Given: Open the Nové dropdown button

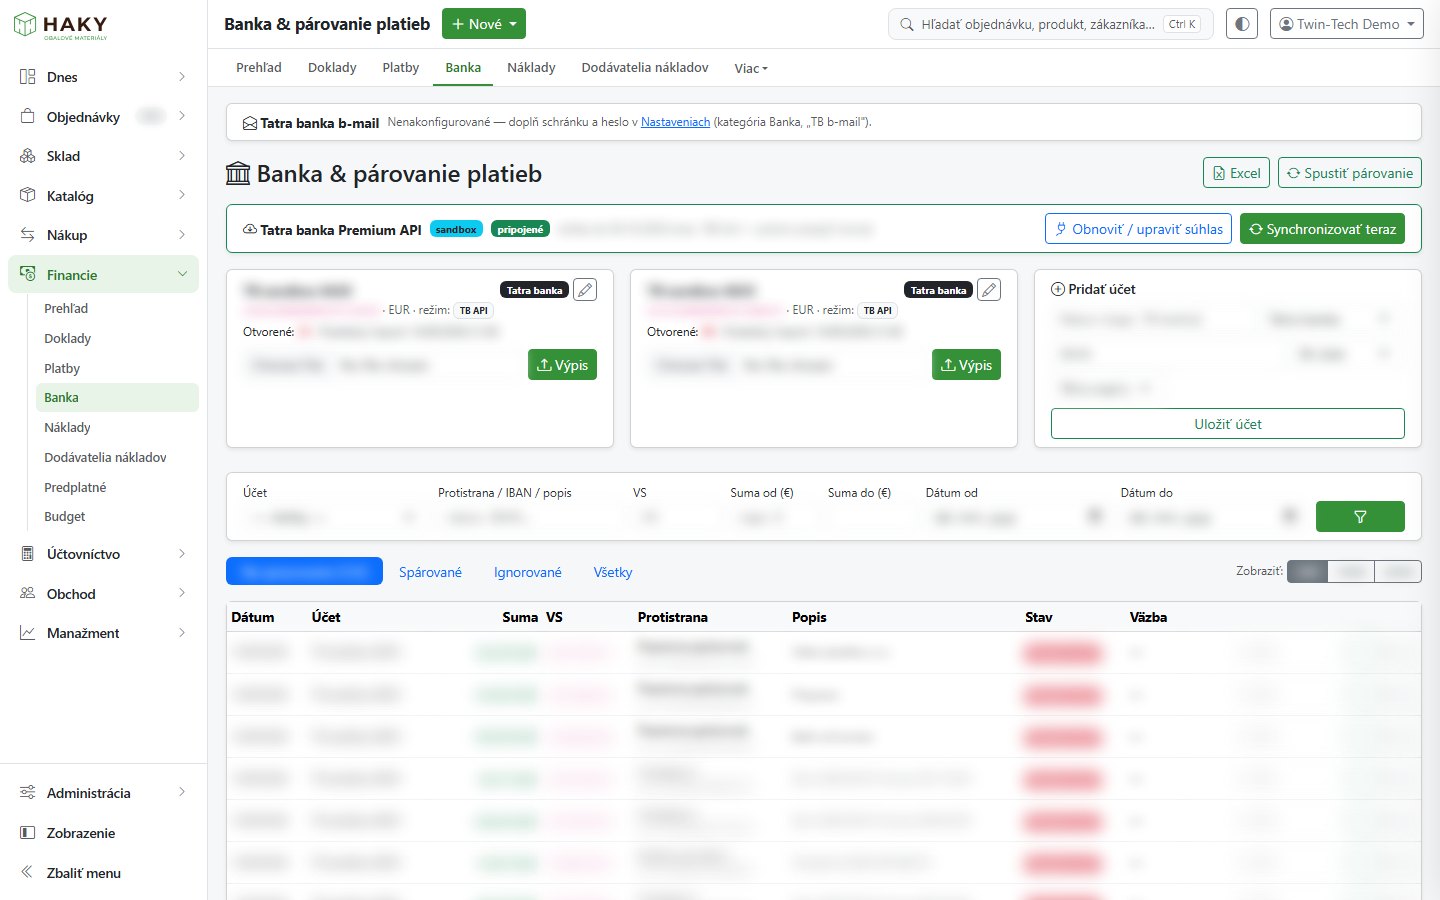Looking at the screenshot, I should click(x=484, y=24).
